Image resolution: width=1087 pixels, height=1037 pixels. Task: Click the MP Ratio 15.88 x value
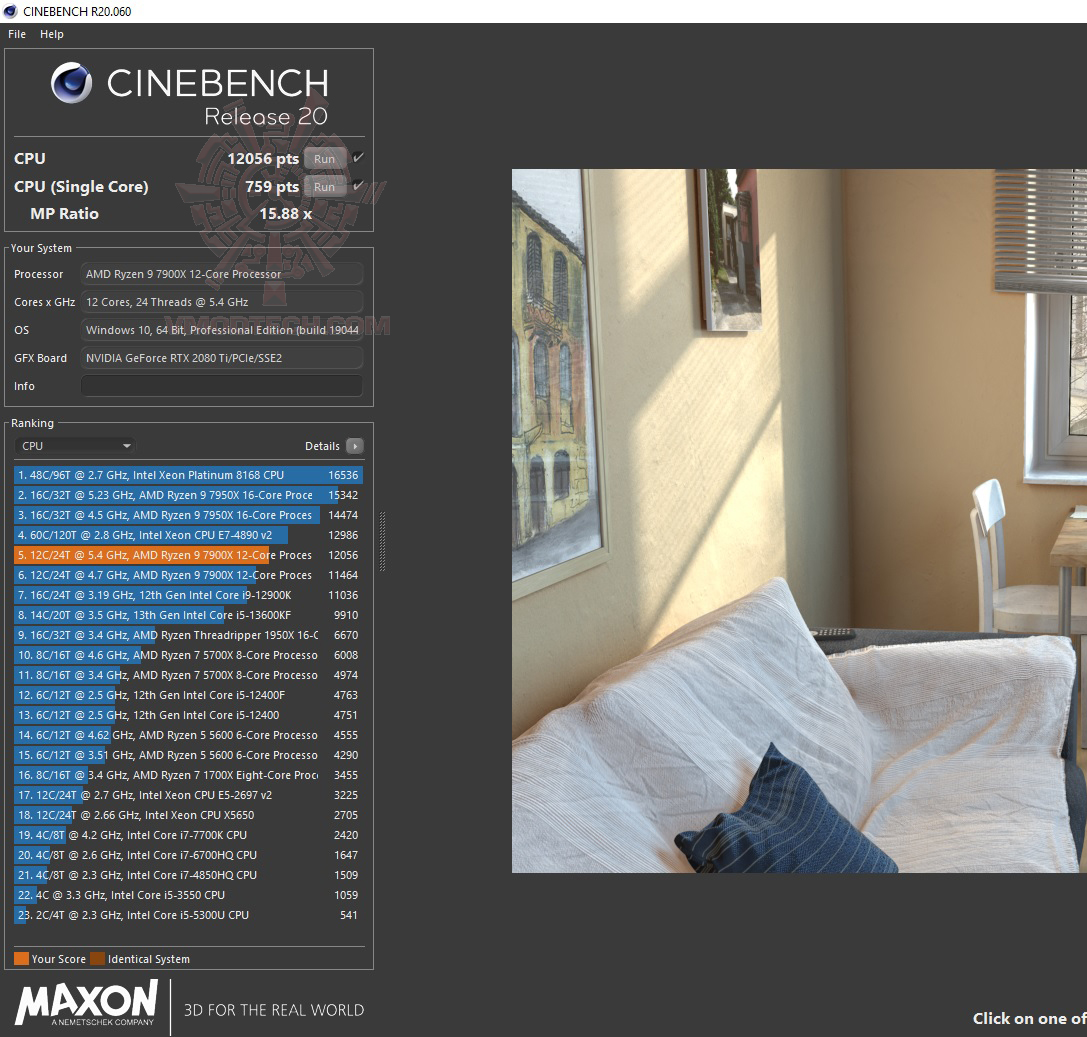click(x=286, y=214)
